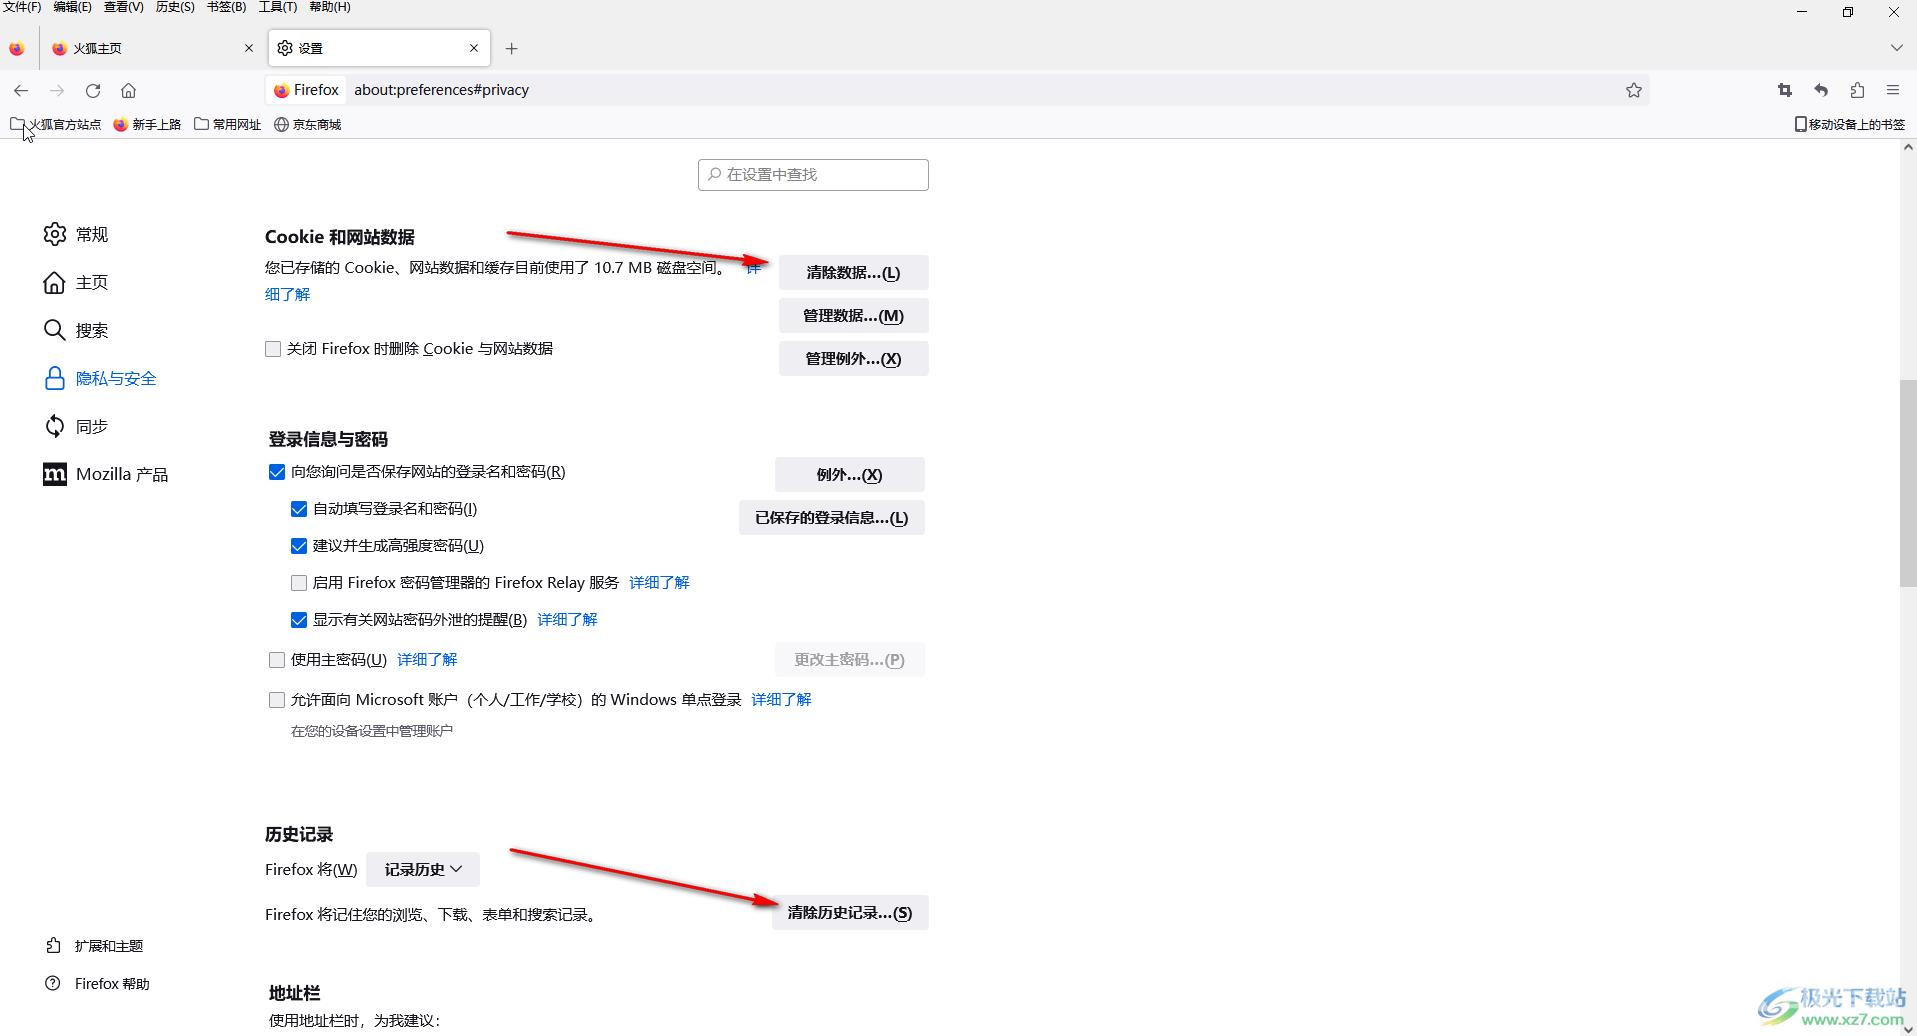
Task: Click the undo arrow toolbar icon
Action: coord(1821,90)
